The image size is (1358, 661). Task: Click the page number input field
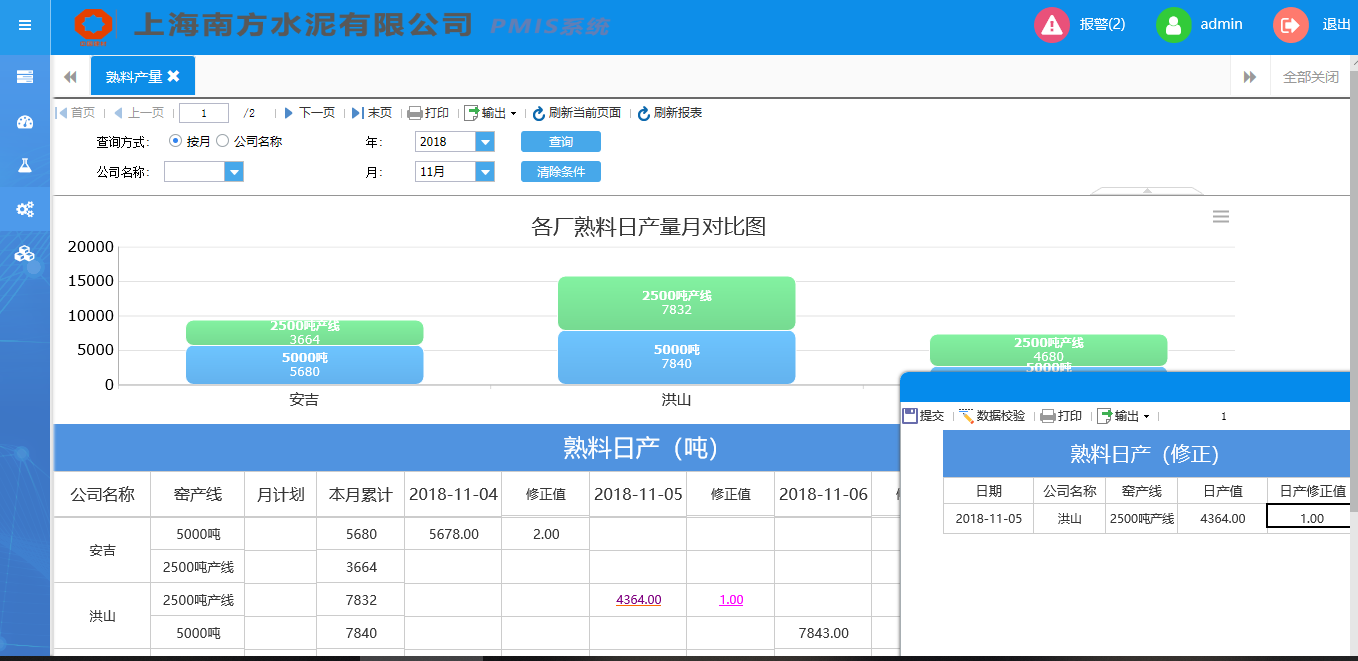(x=203, y=113)
